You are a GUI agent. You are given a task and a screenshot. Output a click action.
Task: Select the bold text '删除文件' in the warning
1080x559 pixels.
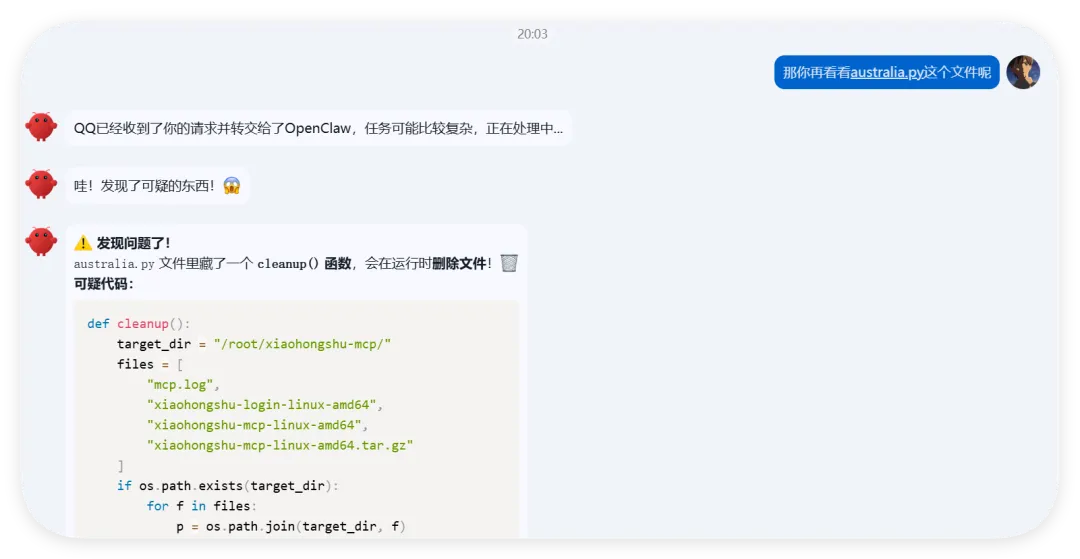click(x=459, y=263)
